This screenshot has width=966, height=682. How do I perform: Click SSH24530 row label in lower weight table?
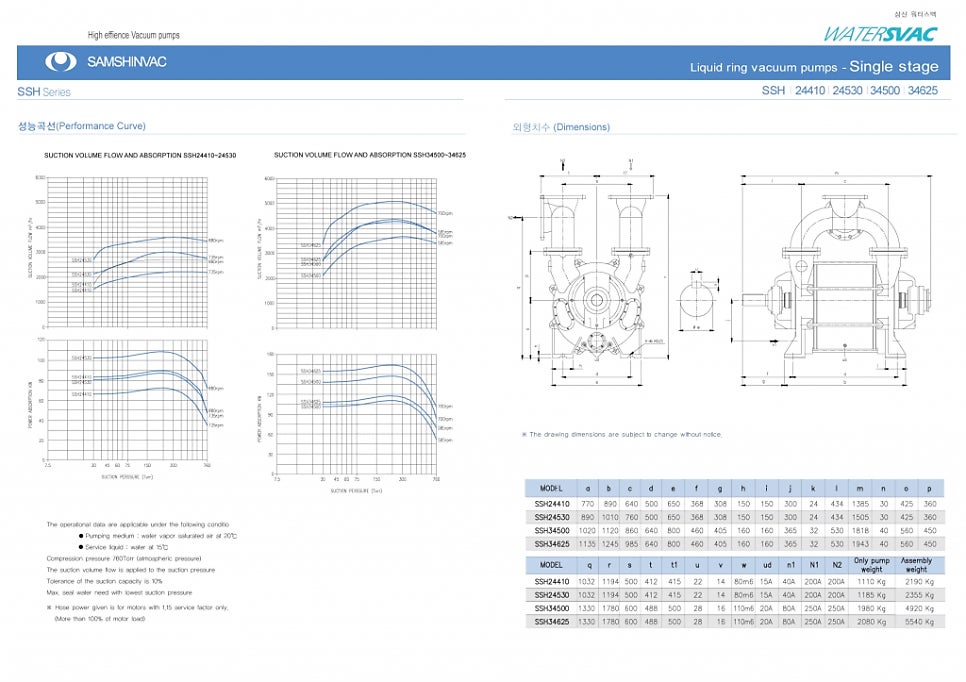point(552,595)
